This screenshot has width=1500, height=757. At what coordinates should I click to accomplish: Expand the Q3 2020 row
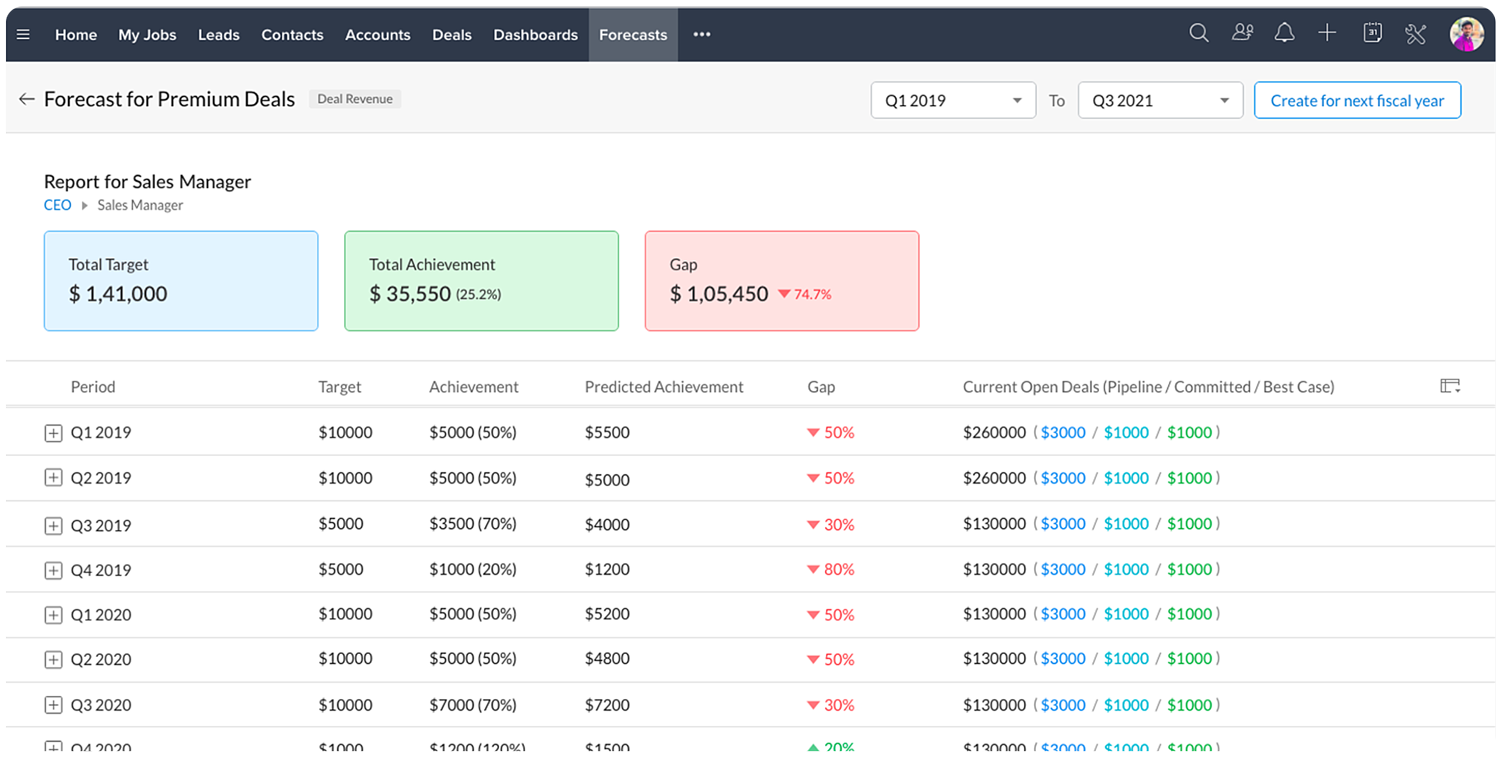click(x=54, y=705)
